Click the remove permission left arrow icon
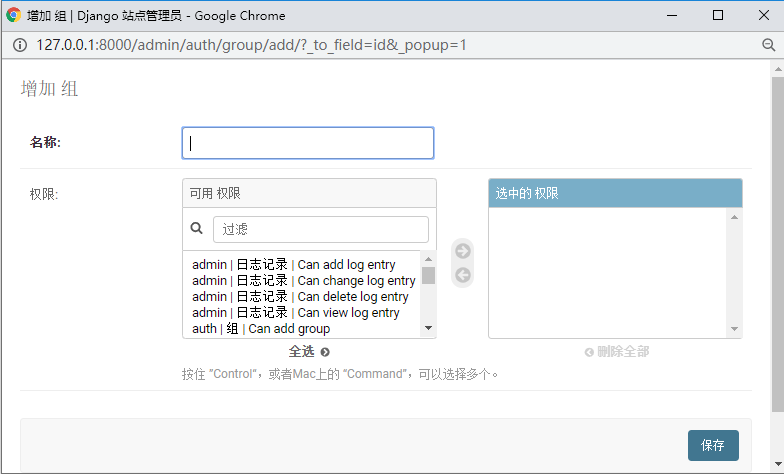Viewport: 784px width, 474px height. coord(463,275)
